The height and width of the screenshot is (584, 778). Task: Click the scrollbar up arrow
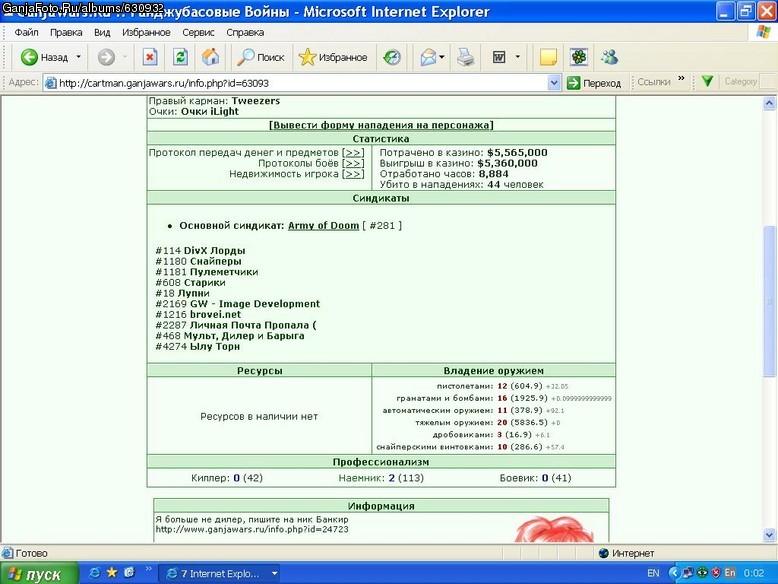pyautogui.click(x=769, y=103)
